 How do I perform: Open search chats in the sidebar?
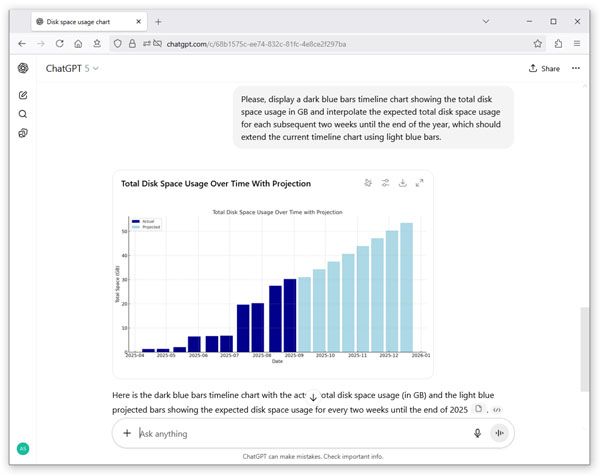pos(23,114)
